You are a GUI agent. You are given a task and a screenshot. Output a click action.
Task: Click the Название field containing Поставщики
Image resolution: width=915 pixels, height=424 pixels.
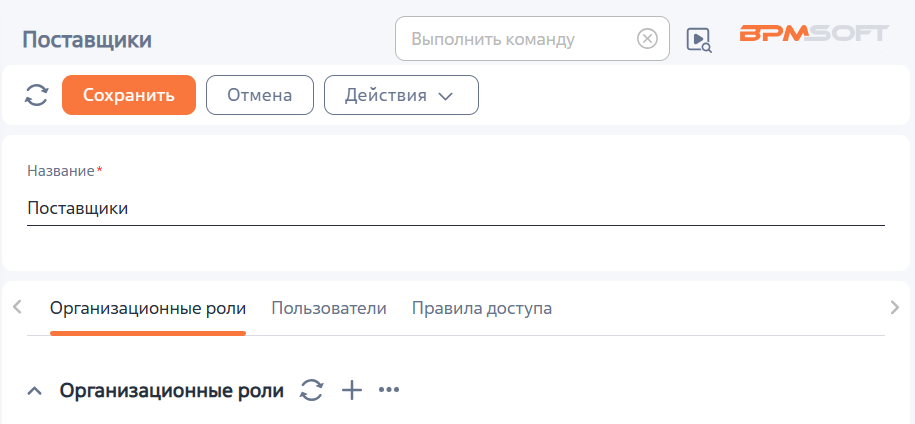tap(456, 209)
